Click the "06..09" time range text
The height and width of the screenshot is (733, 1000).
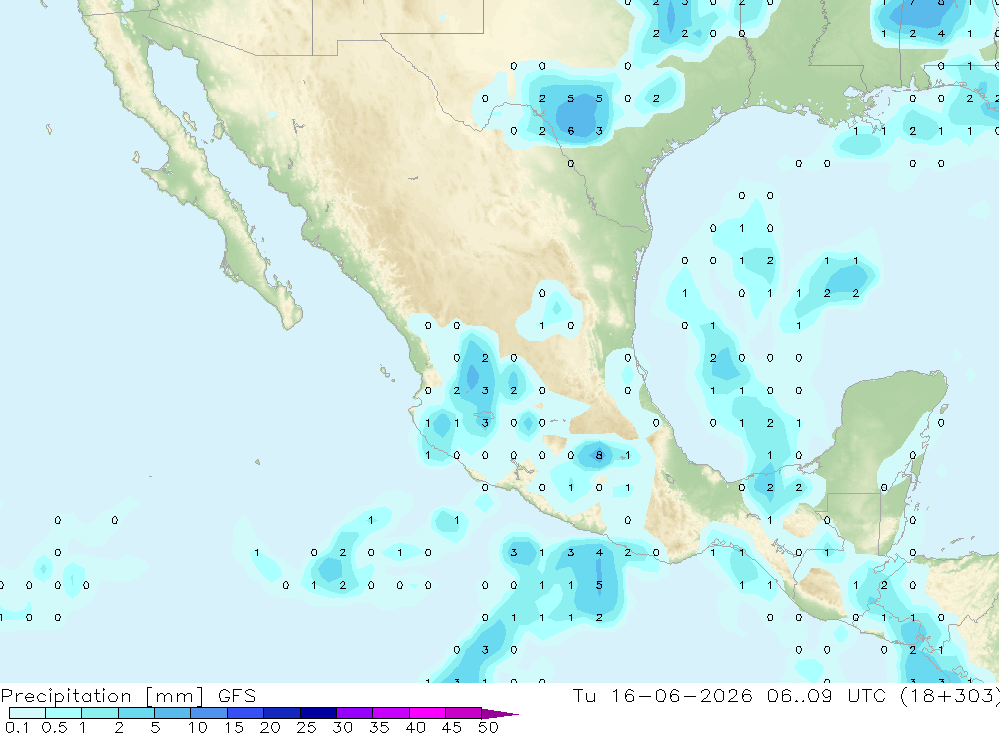click(x=800, y=696)
